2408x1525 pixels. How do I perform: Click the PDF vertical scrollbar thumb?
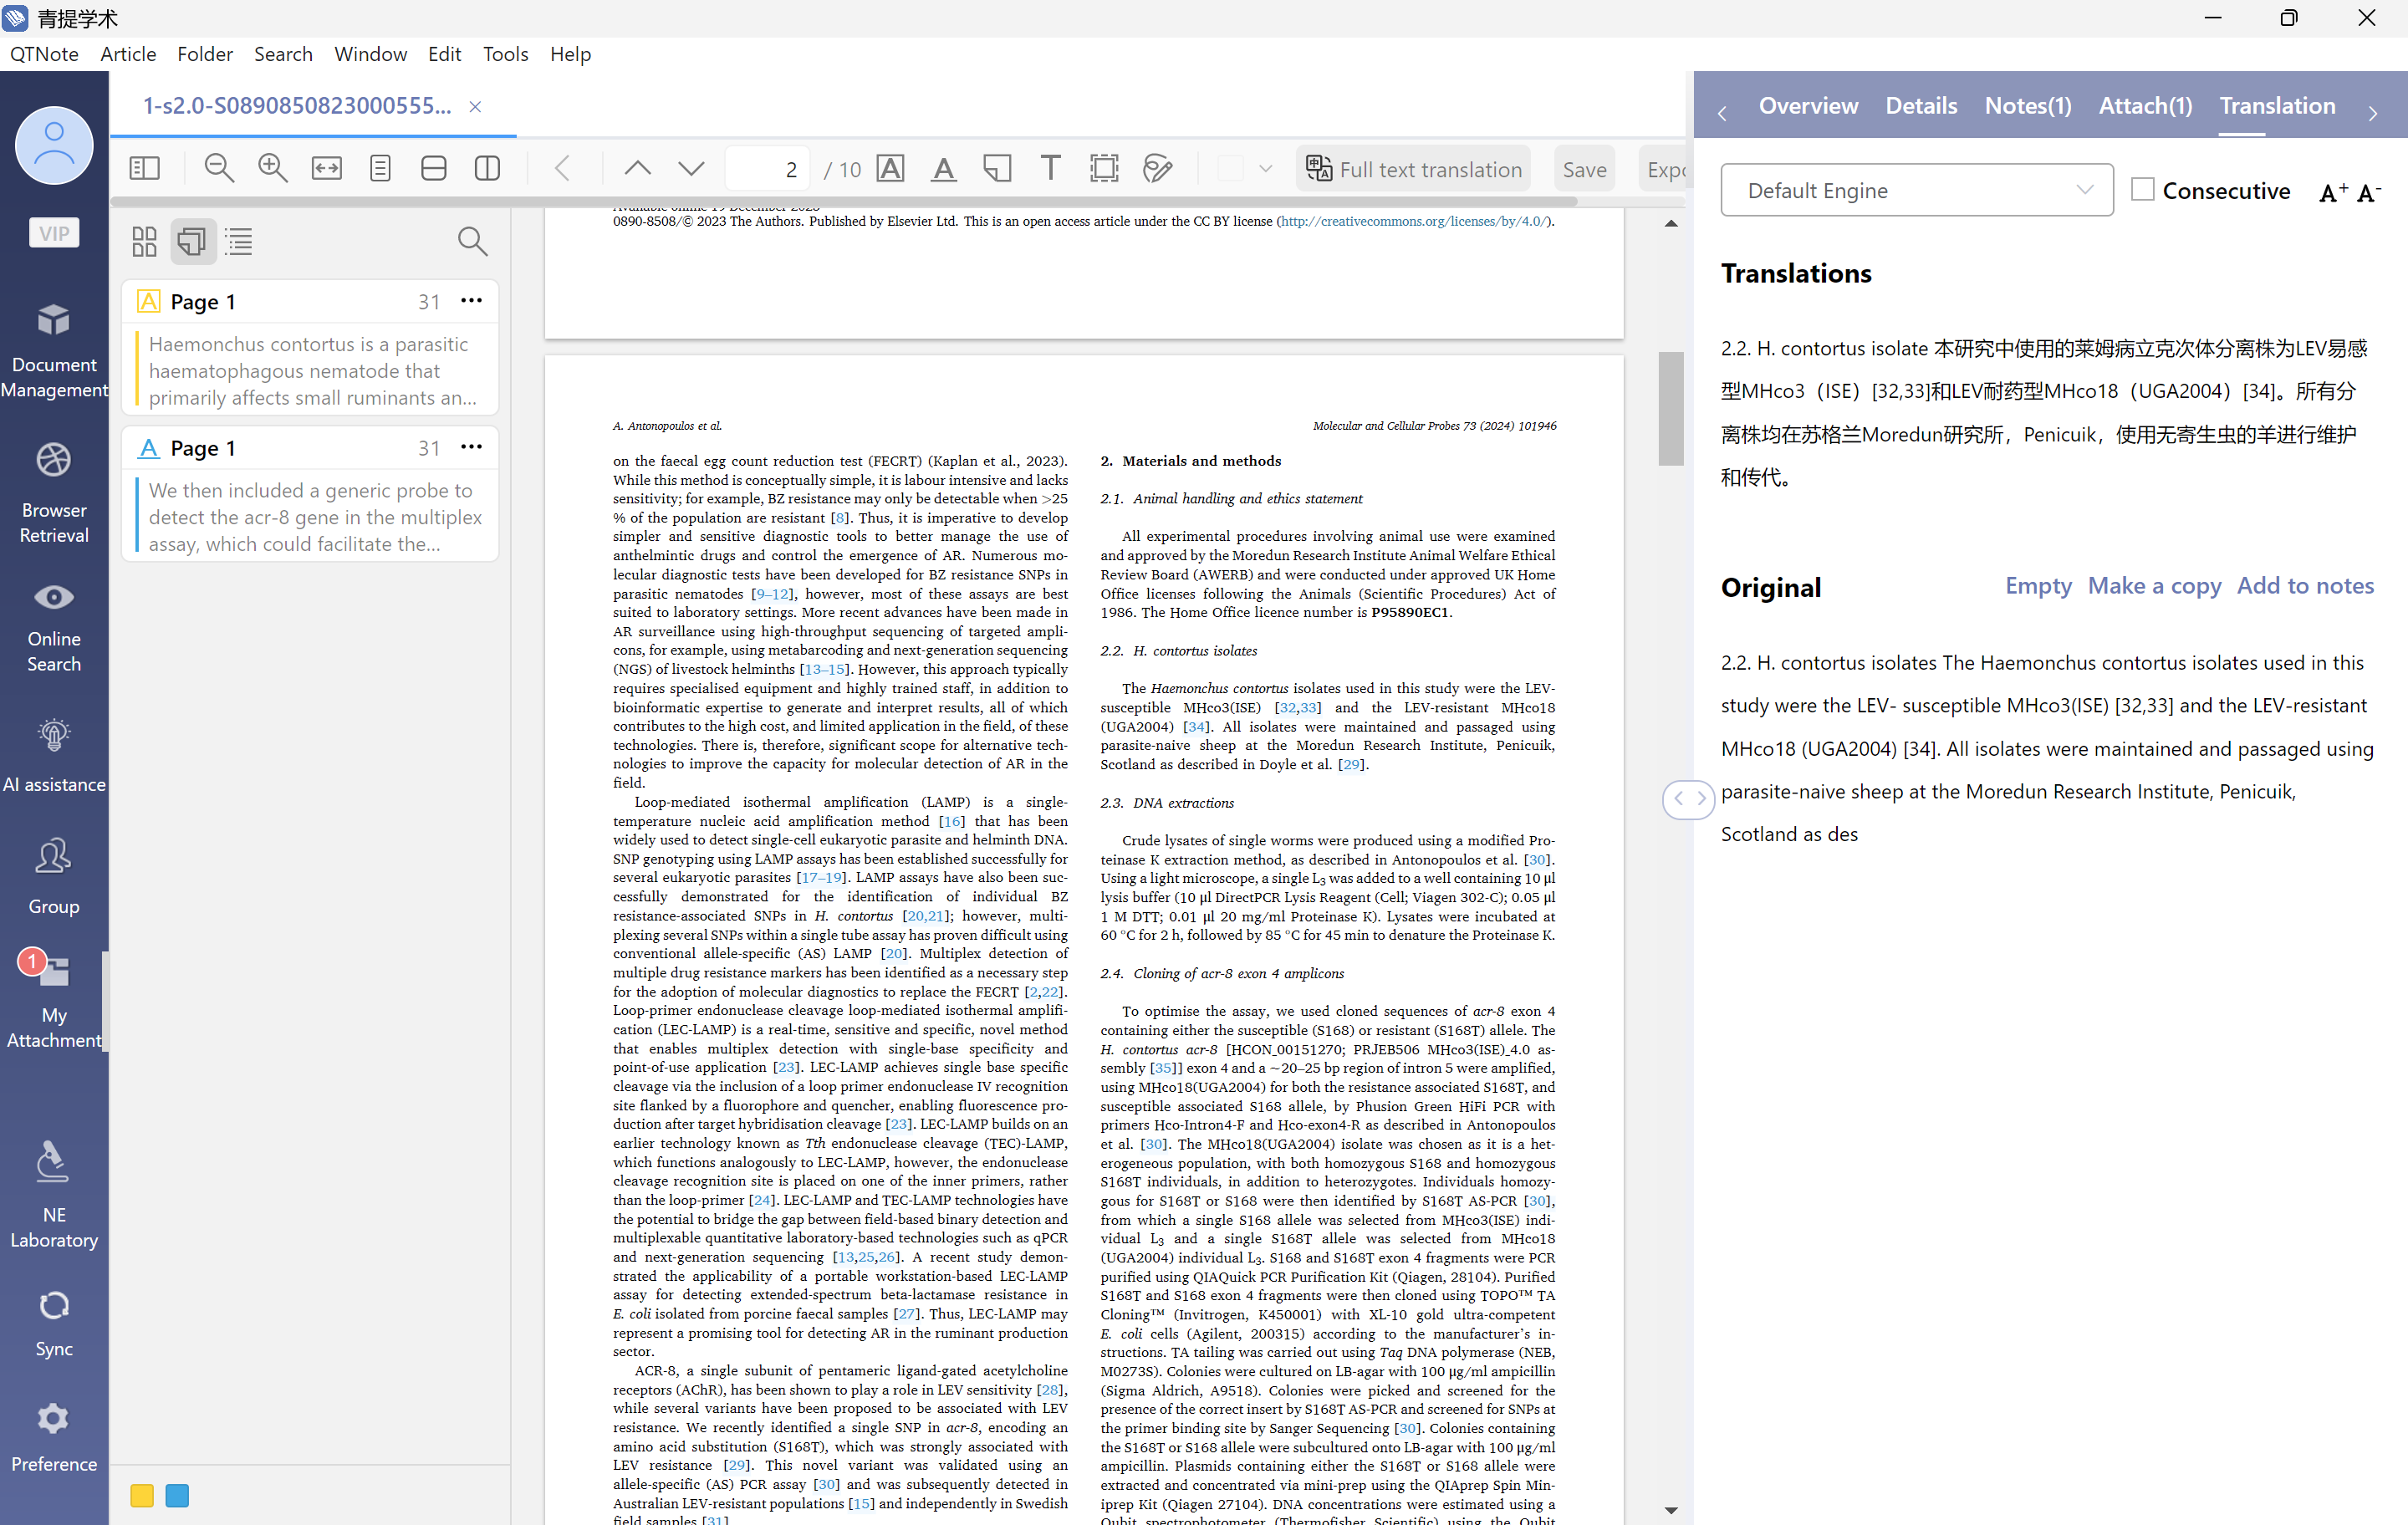click(x=1670, y=408)
